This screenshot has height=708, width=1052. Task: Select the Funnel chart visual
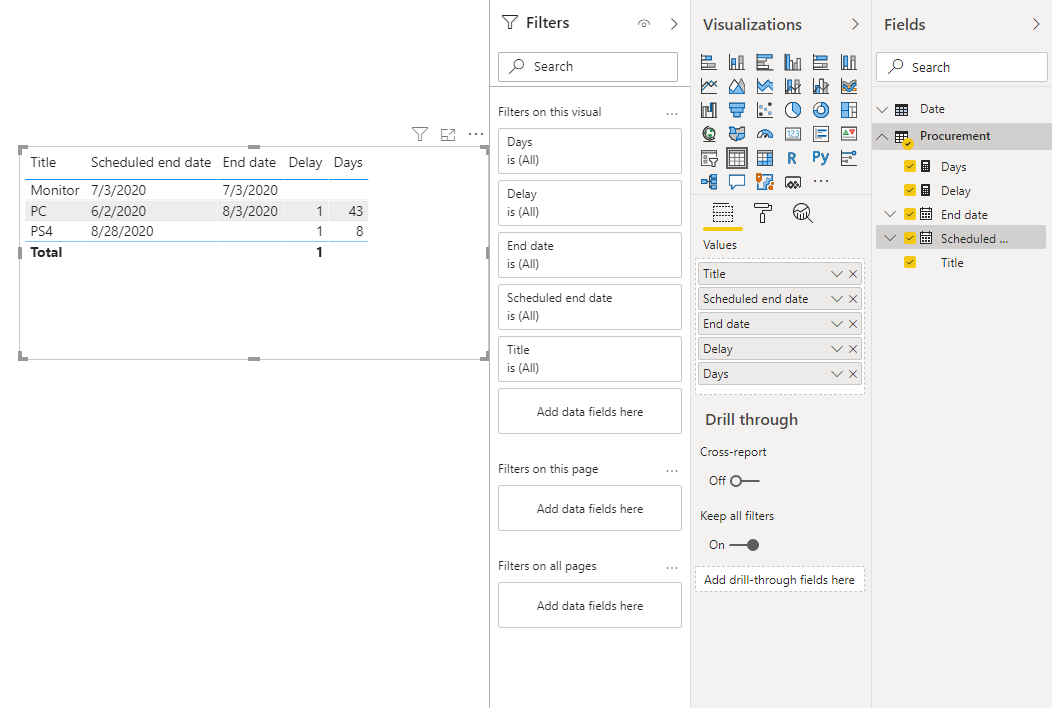point(737,110)
